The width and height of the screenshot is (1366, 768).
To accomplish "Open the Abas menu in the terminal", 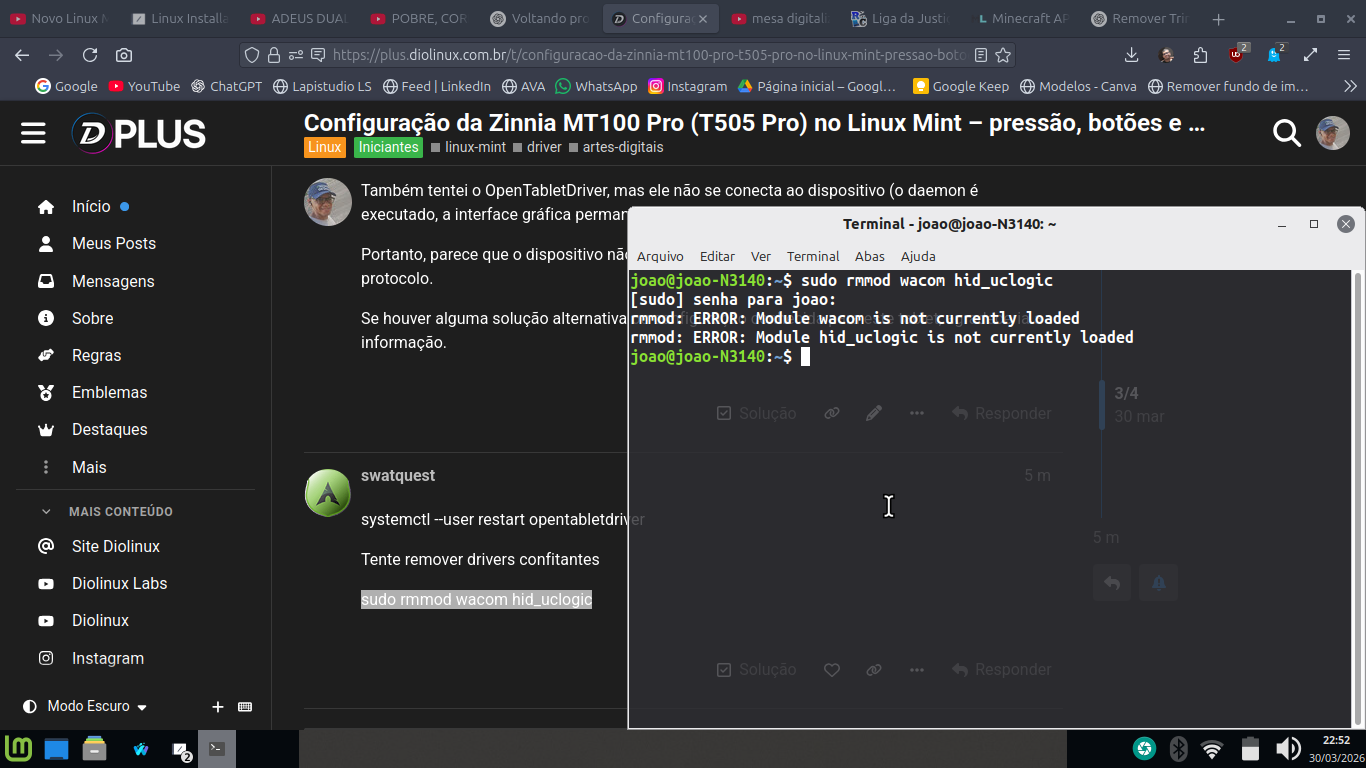I will click(x=869, y=256).
